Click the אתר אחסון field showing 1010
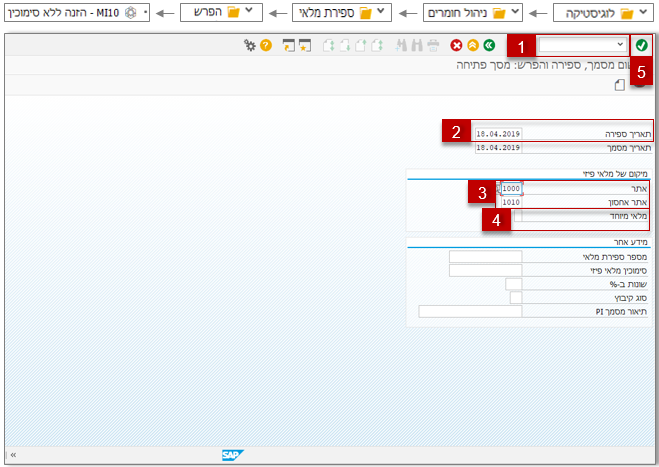This screenshot has width=659, height=467. coord(511,202)
